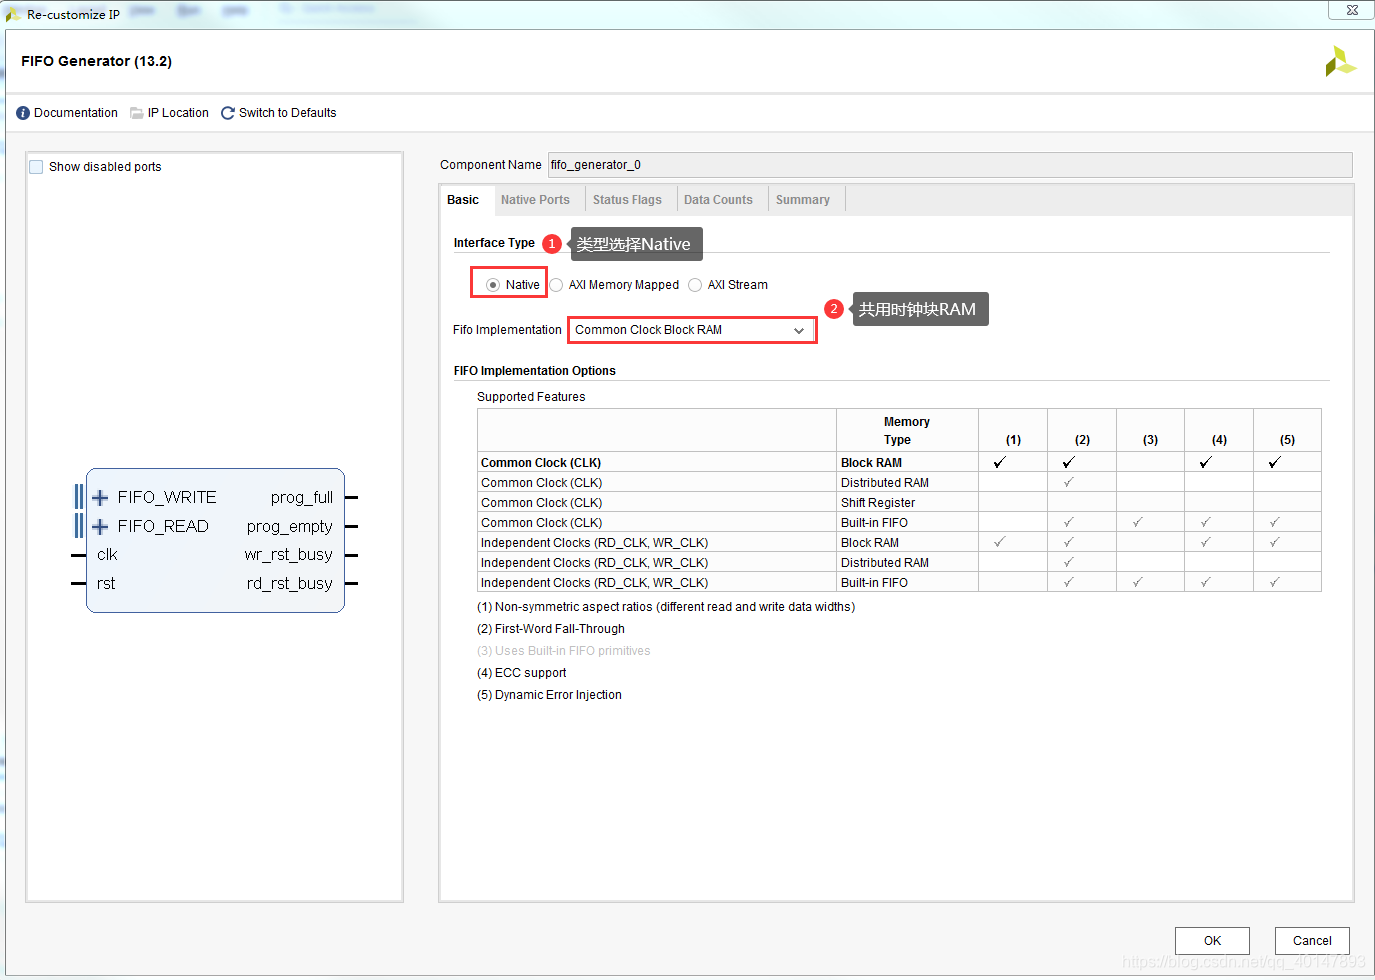
Task: Select the bold Common Clock (CLK) Block RAM row
Action: click(x=899, y=463)
